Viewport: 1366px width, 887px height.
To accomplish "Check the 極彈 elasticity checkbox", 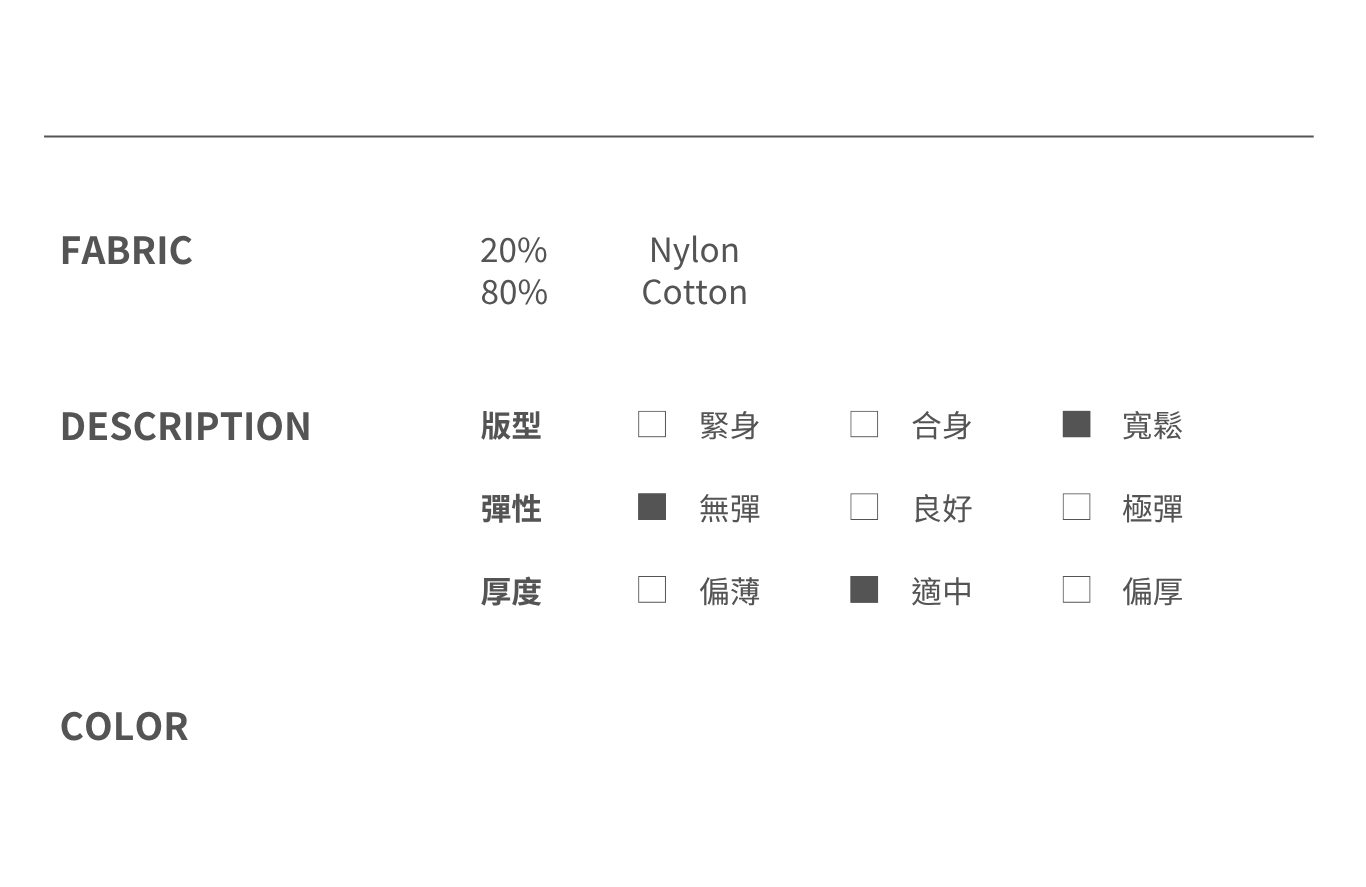I will coord(1076,507).
